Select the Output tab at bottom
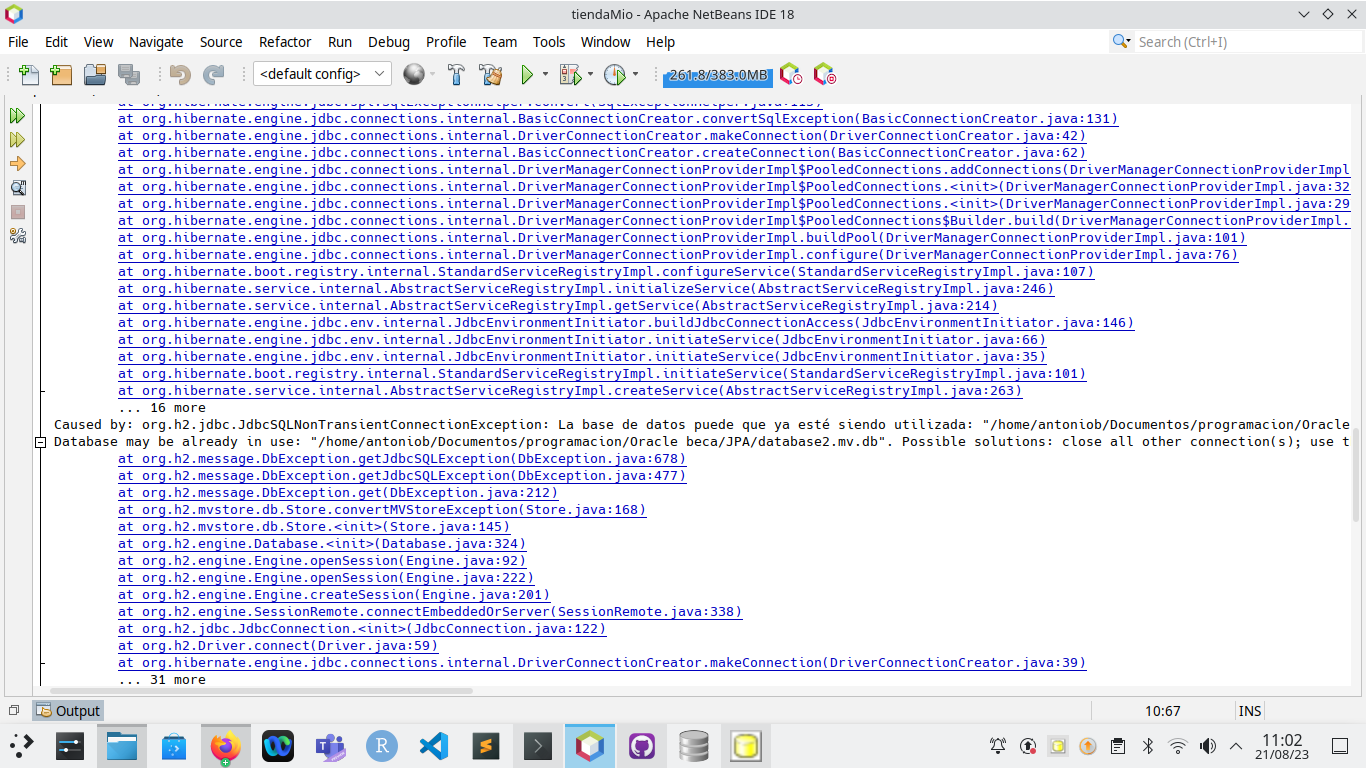Viewport: 1366px width, 768px height. click(68, 711)
